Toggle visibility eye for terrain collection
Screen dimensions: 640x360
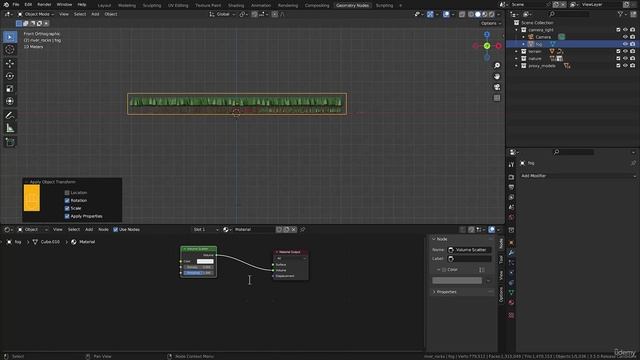[625, 51]
